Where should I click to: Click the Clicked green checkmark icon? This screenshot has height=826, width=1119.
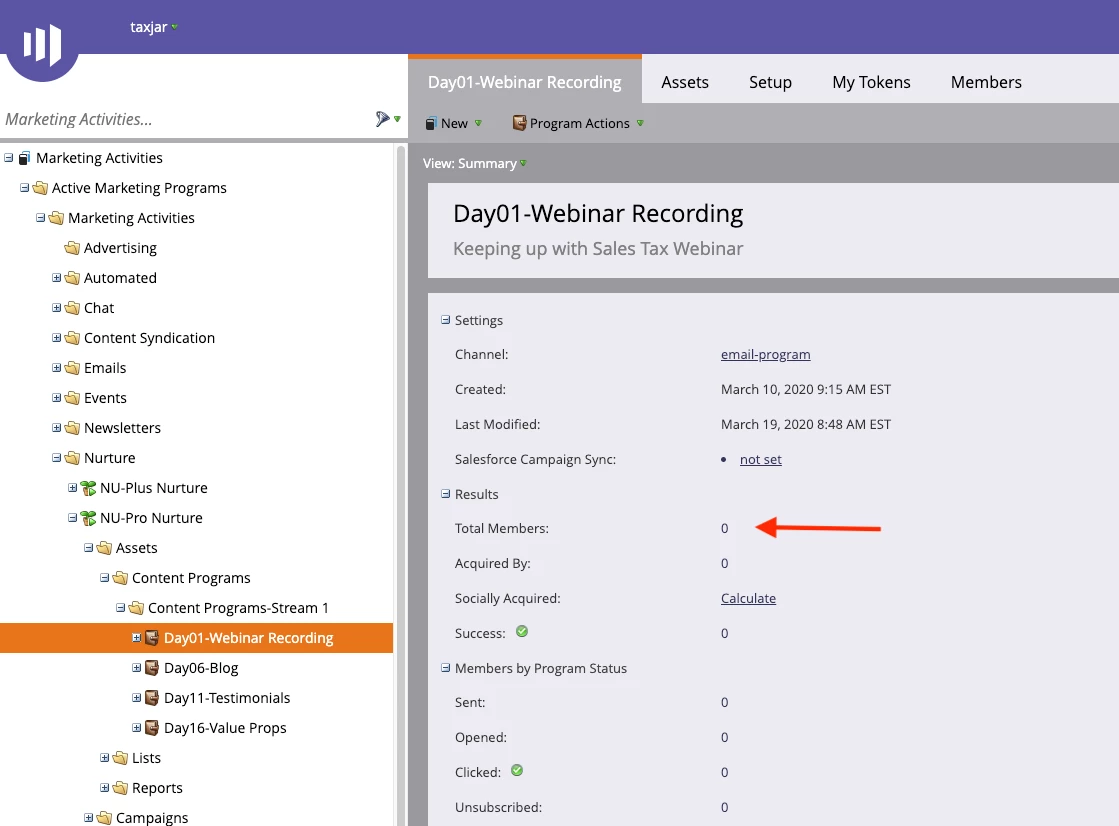517,770
